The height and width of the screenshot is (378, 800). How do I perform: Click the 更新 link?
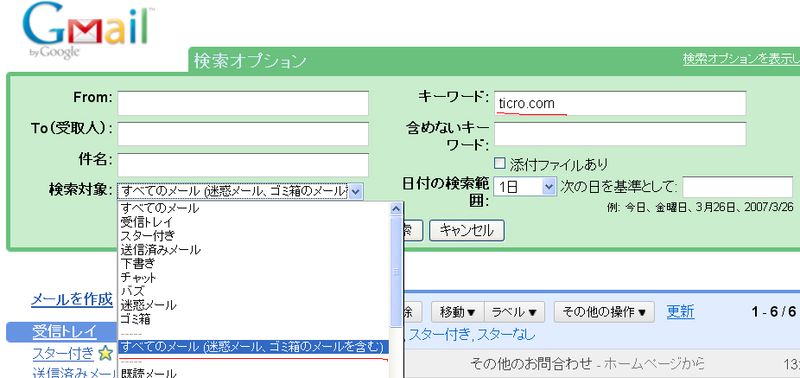680,311
